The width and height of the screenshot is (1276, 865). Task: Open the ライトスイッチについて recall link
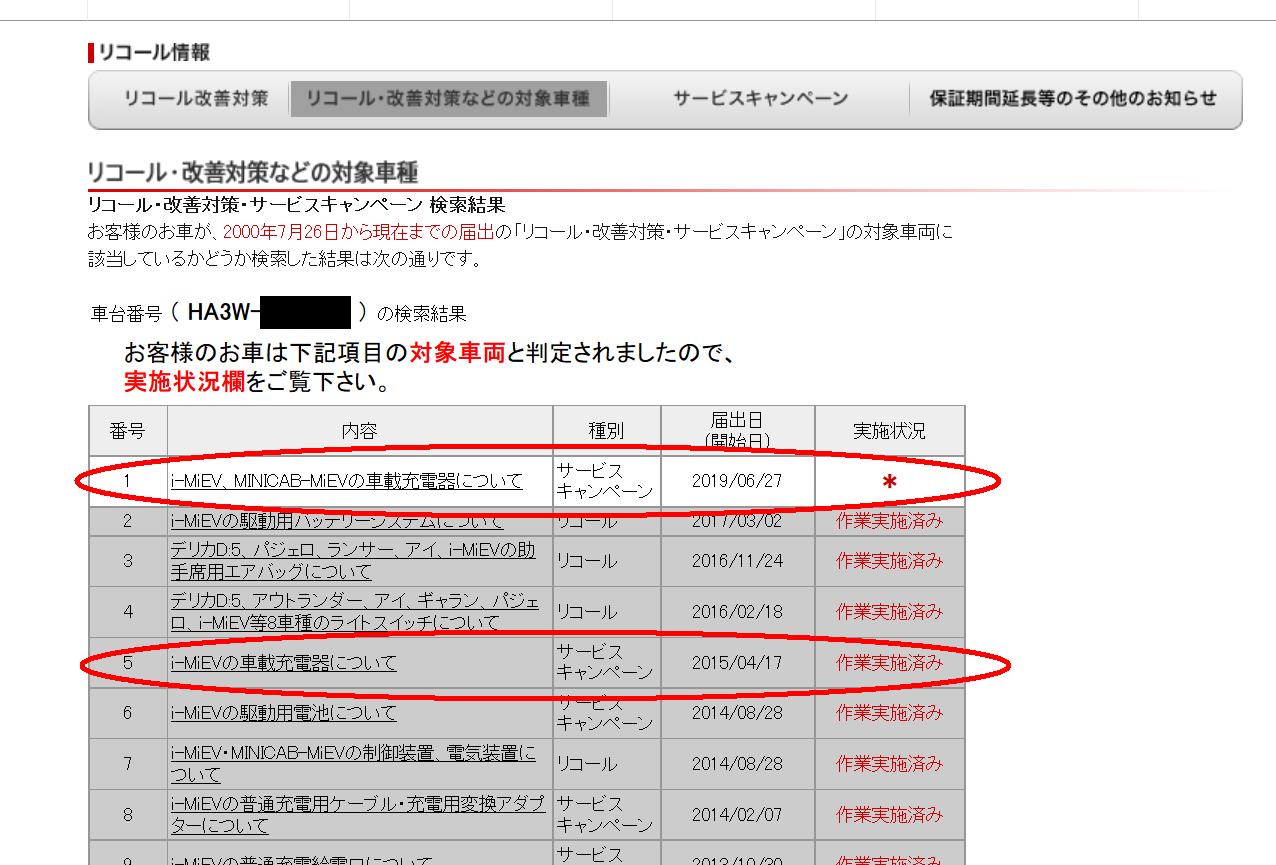(x=354, y=612)
